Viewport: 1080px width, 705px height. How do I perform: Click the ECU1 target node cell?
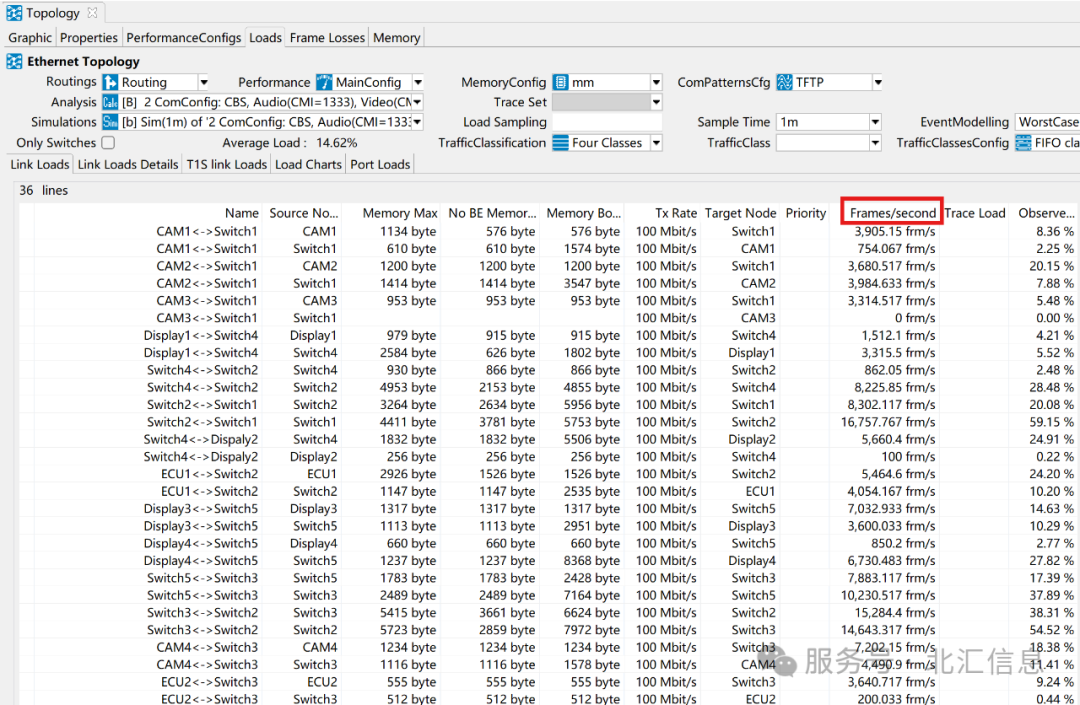760,492
